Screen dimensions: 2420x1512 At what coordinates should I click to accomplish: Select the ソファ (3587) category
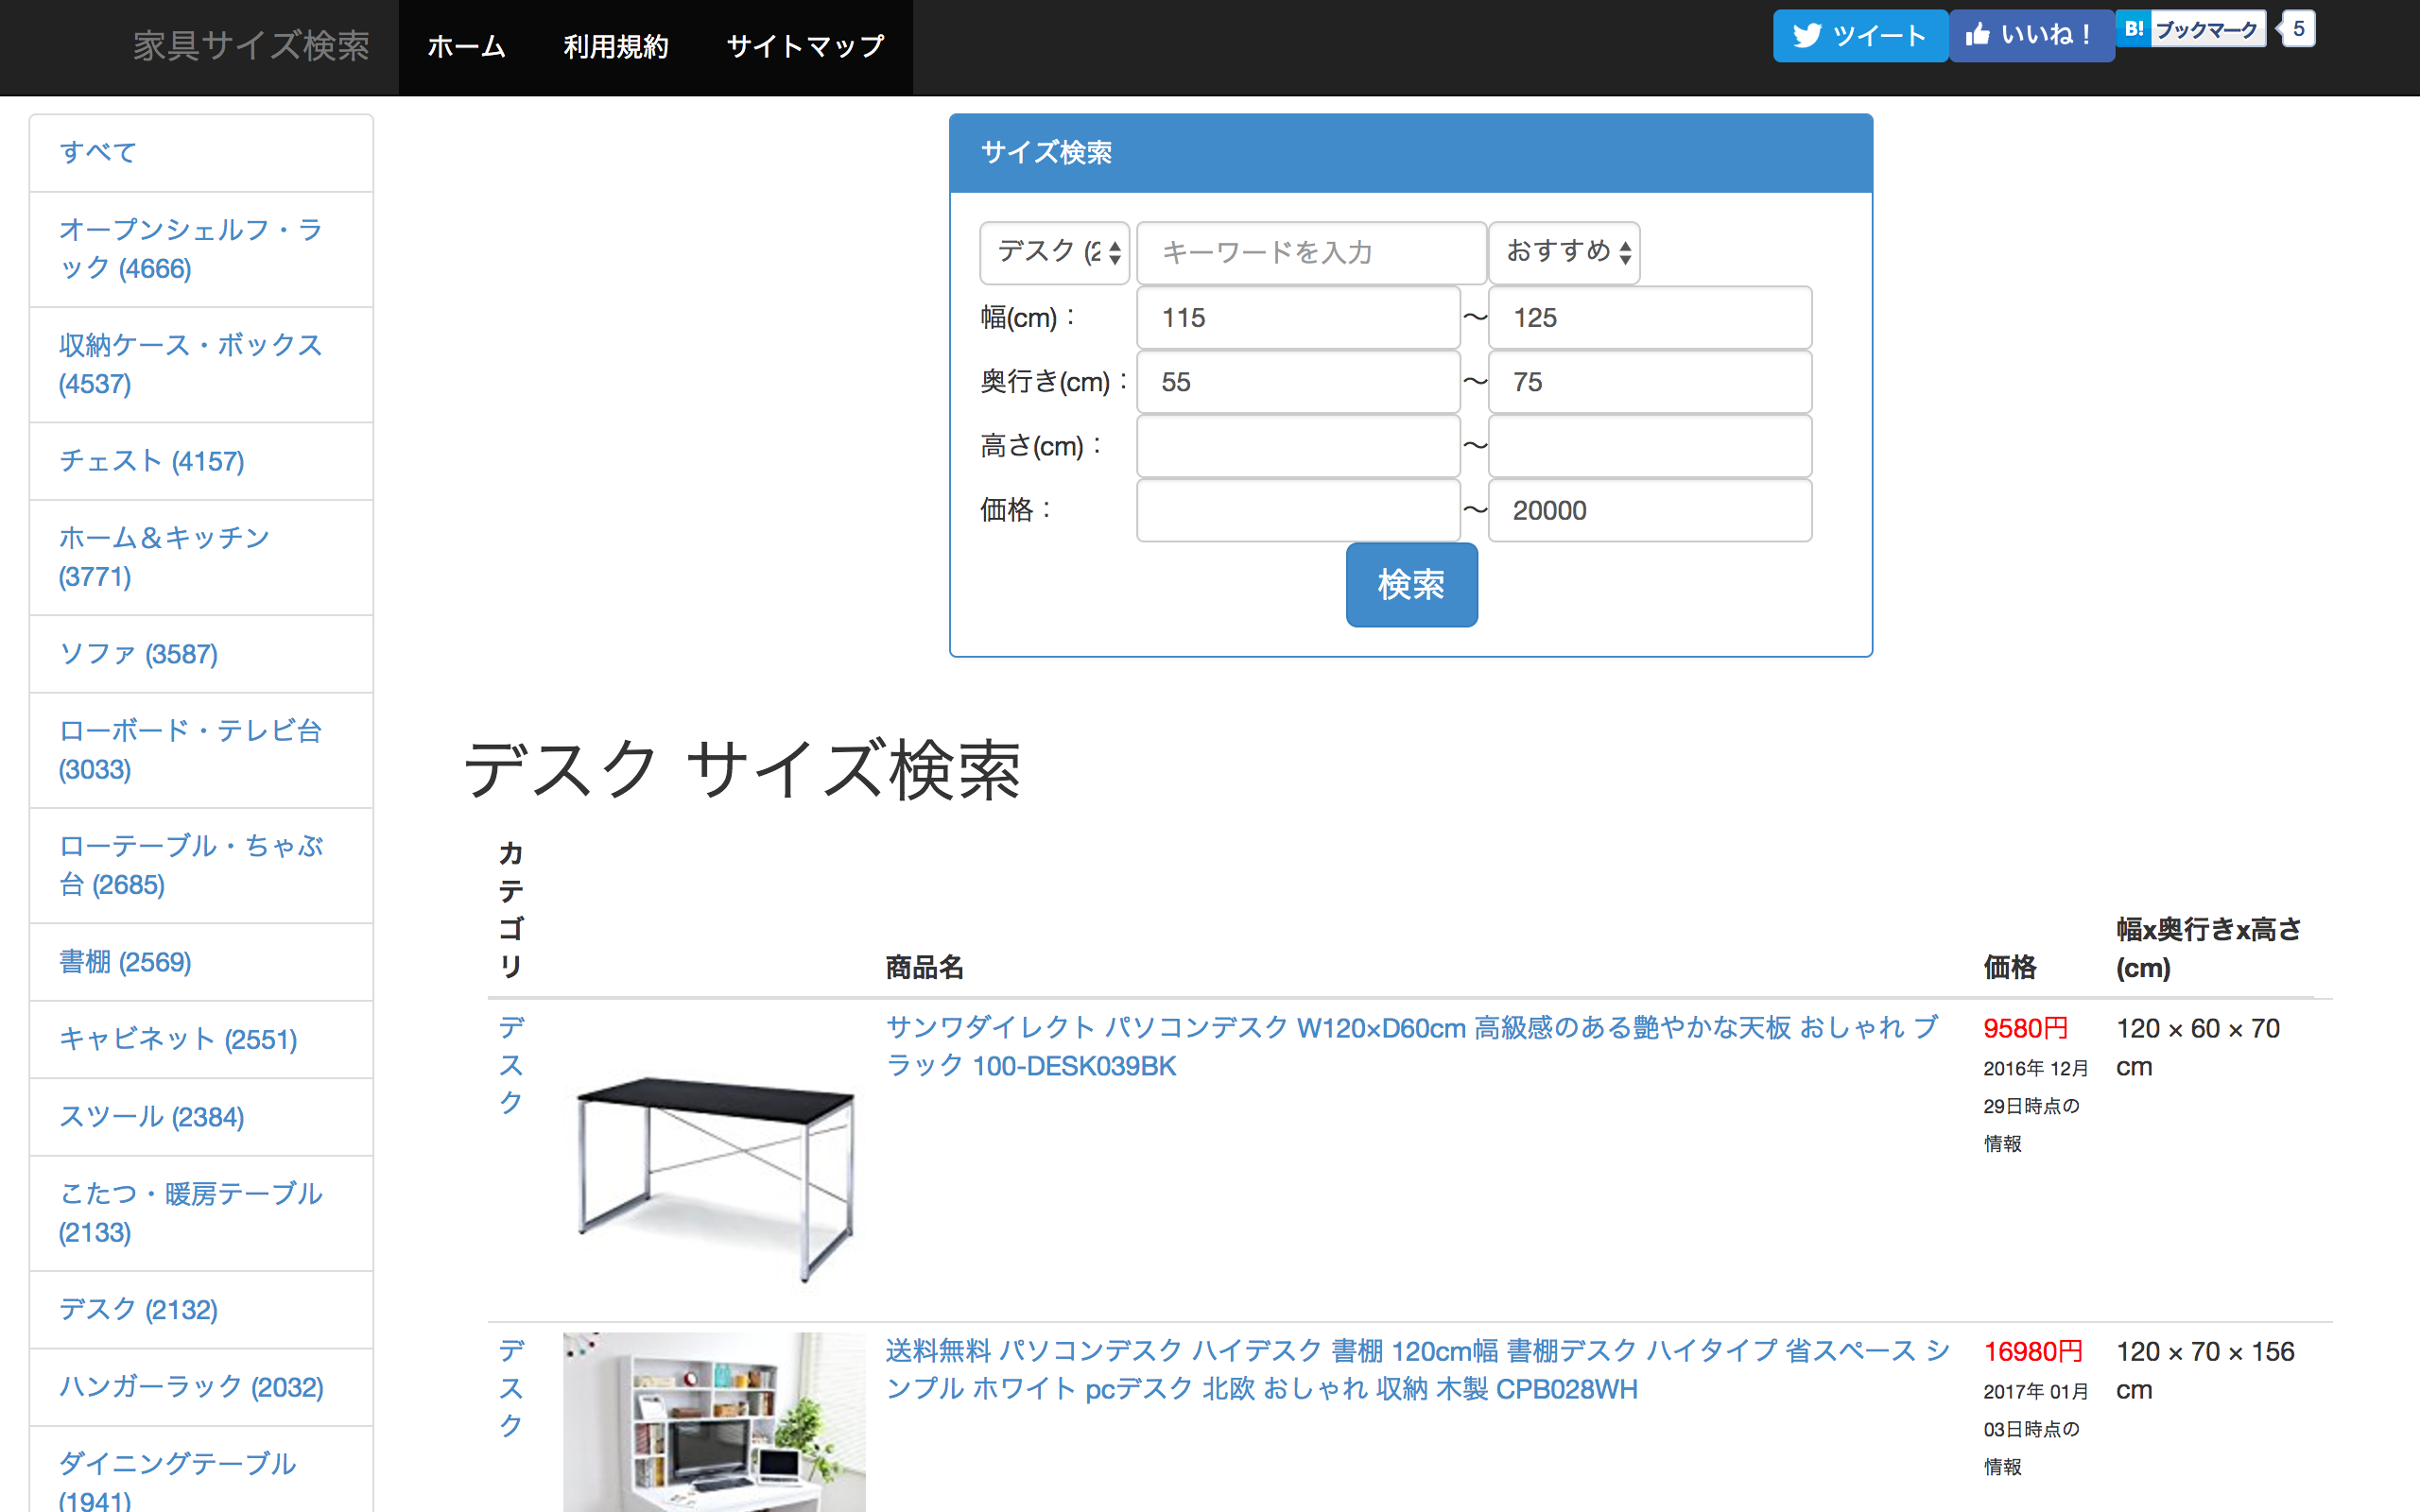(x=138, y=654)
